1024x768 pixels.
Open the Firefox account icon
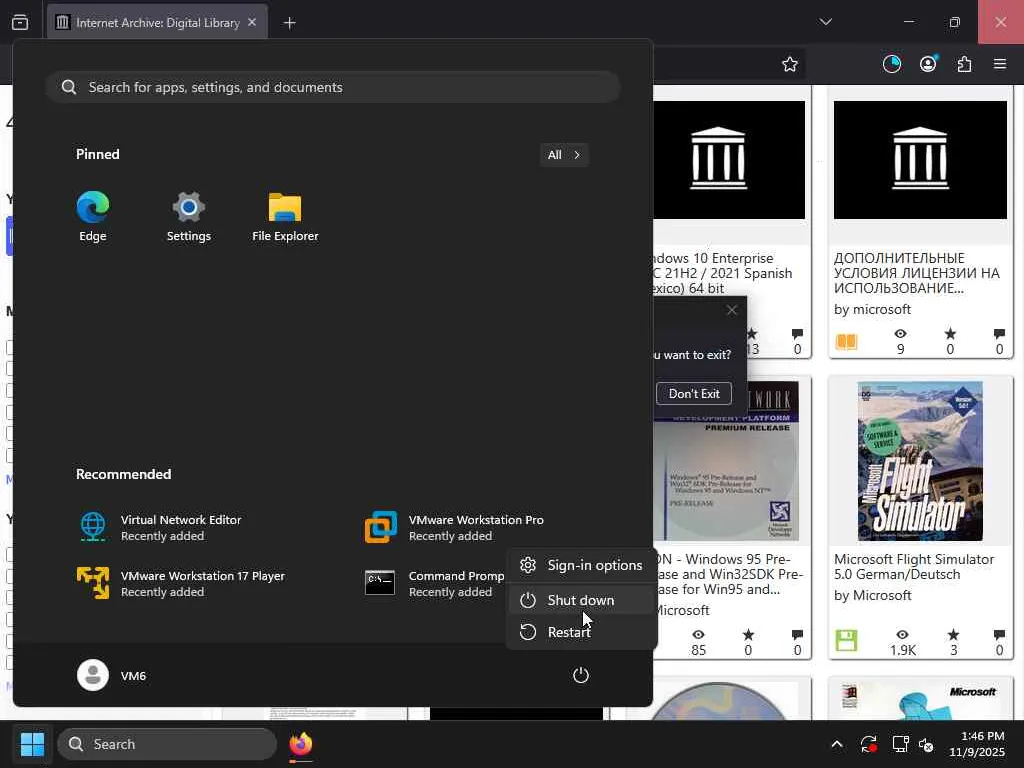[x=928, y=64]
